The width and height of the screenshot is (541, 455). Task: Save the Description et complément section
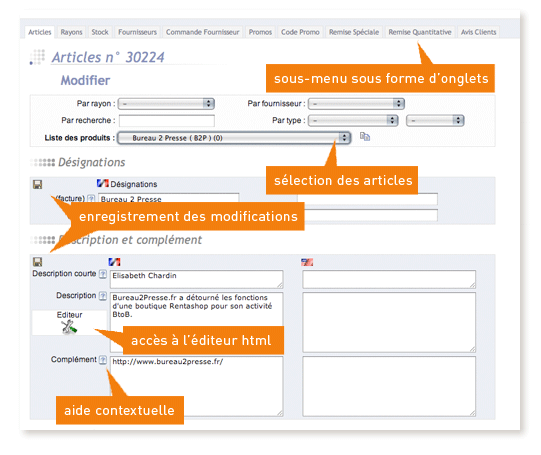[38, 262]
